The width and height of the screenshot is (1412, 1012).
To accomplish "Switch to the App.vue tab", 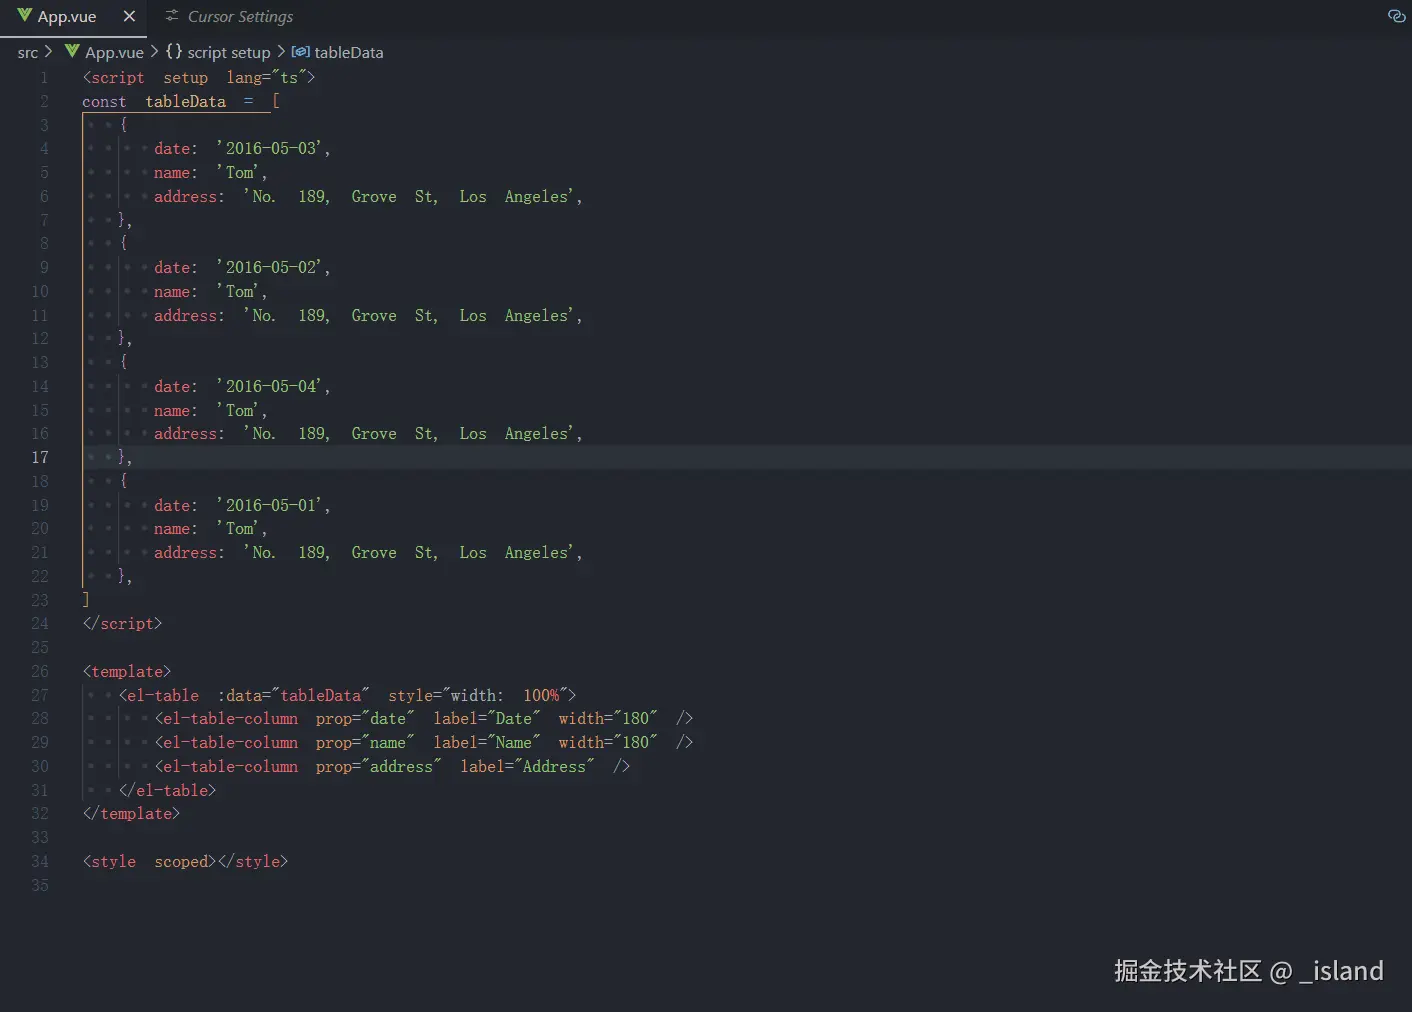I will (66, 17).
